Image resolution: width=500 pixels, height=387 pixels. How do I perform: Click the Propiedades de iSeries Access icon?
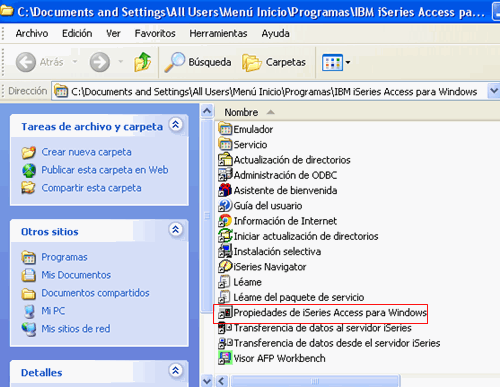pyautogui.click(x=225, y=313)
